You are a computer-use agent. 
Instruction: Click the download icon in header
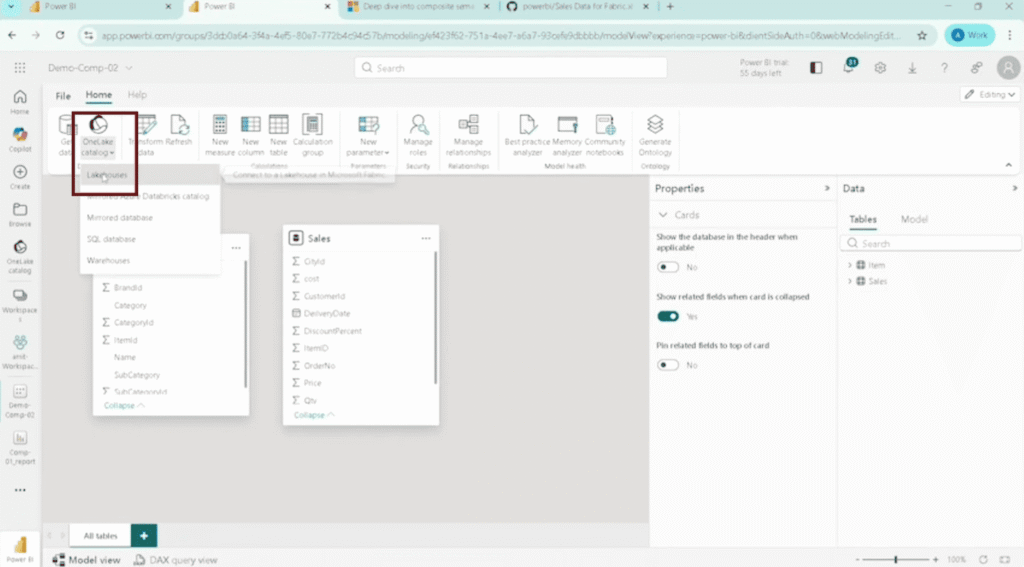point(912,68)
